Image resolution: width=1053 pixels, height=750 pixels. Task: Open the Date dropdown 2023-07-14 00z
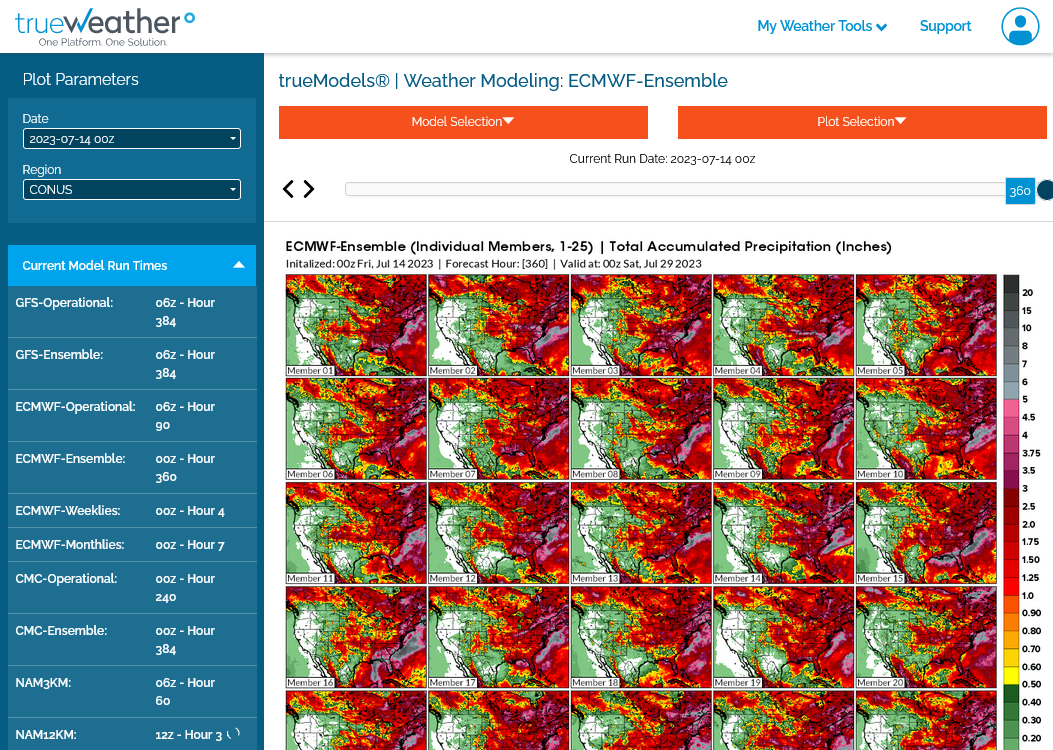(132, 139)
